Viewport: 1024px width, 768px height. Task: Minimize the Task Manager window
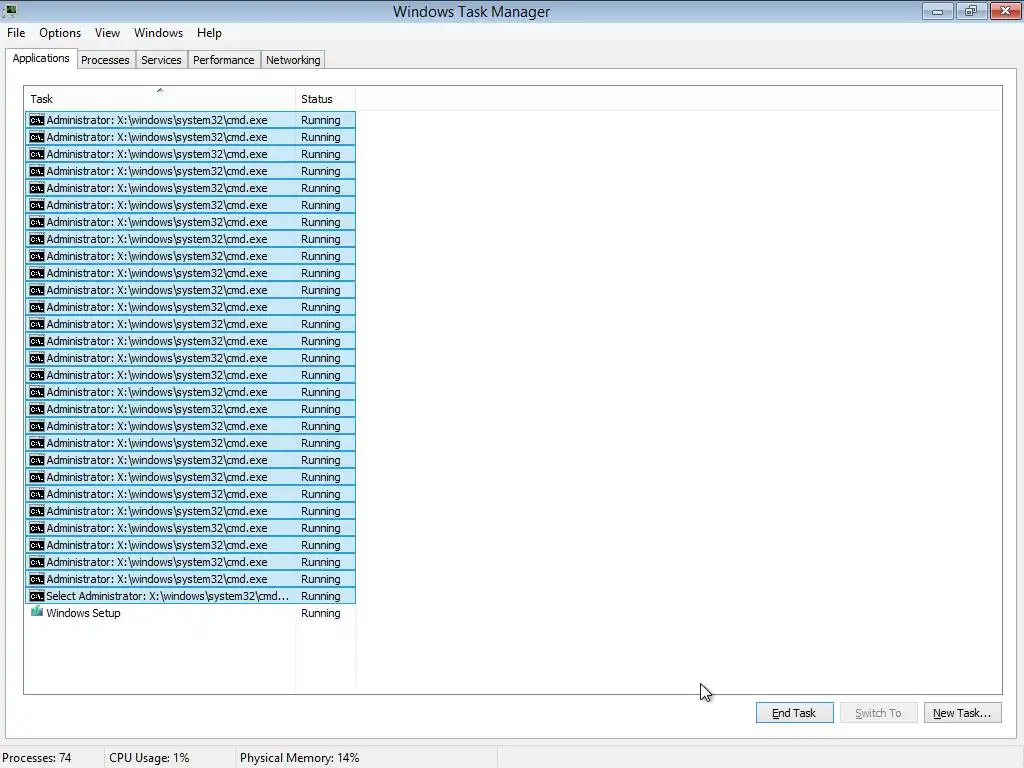(938, 11)
